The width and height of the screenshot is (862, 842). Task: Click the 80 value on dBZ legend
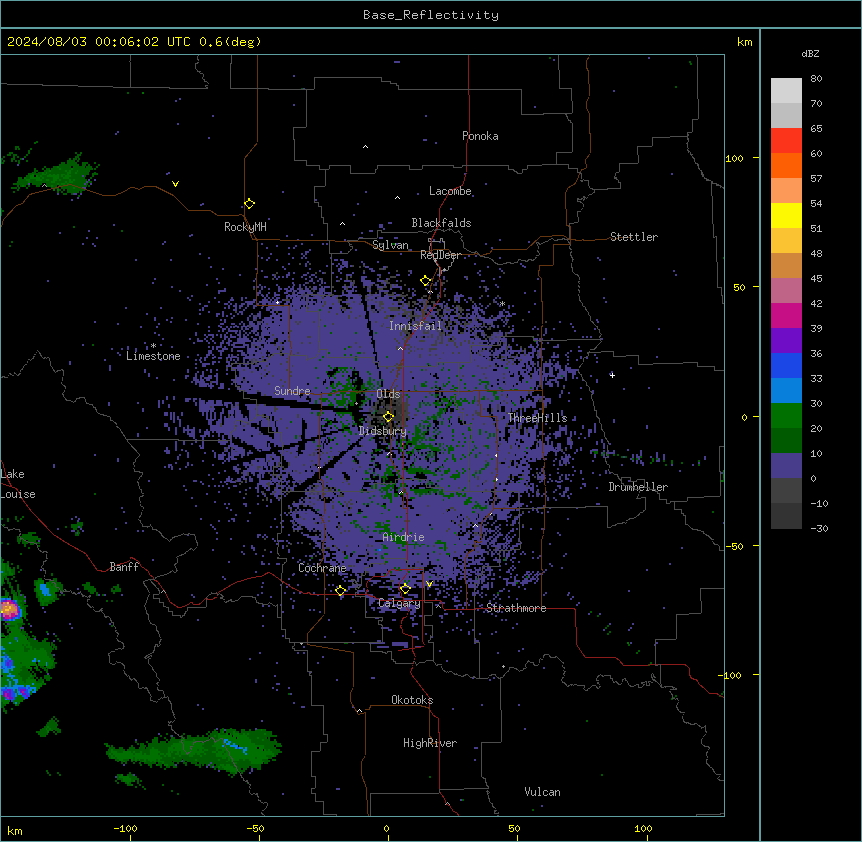pos(816,79)
